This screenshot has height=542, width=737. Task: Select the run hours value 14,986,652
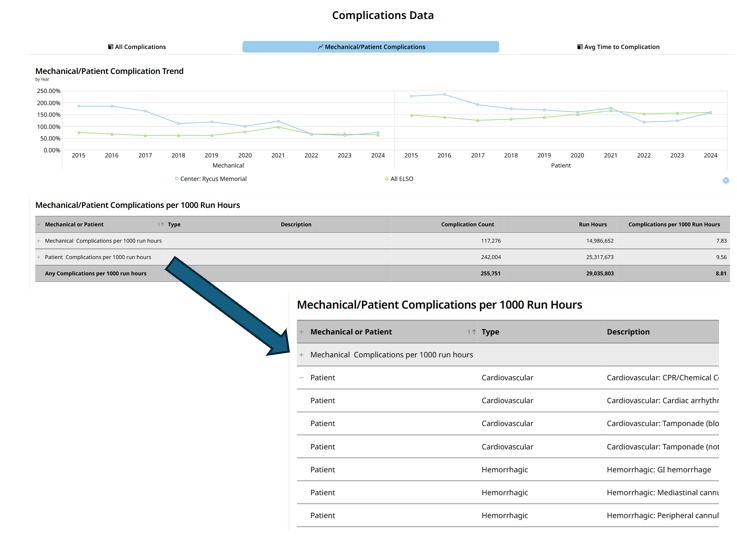click(x=600, y=241)
